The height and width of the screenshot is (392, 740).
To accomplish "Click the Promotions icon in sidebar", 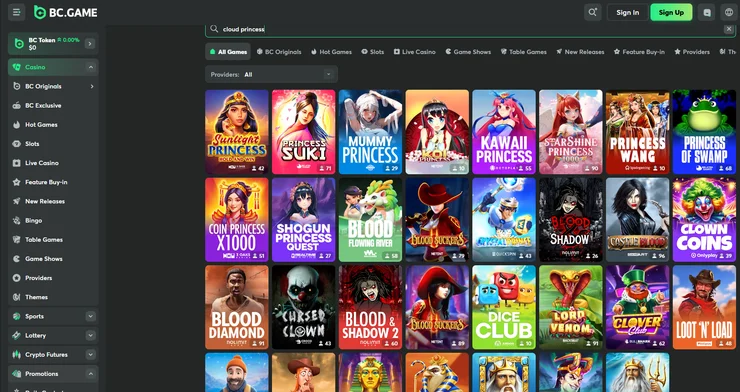I will point(17,374).
